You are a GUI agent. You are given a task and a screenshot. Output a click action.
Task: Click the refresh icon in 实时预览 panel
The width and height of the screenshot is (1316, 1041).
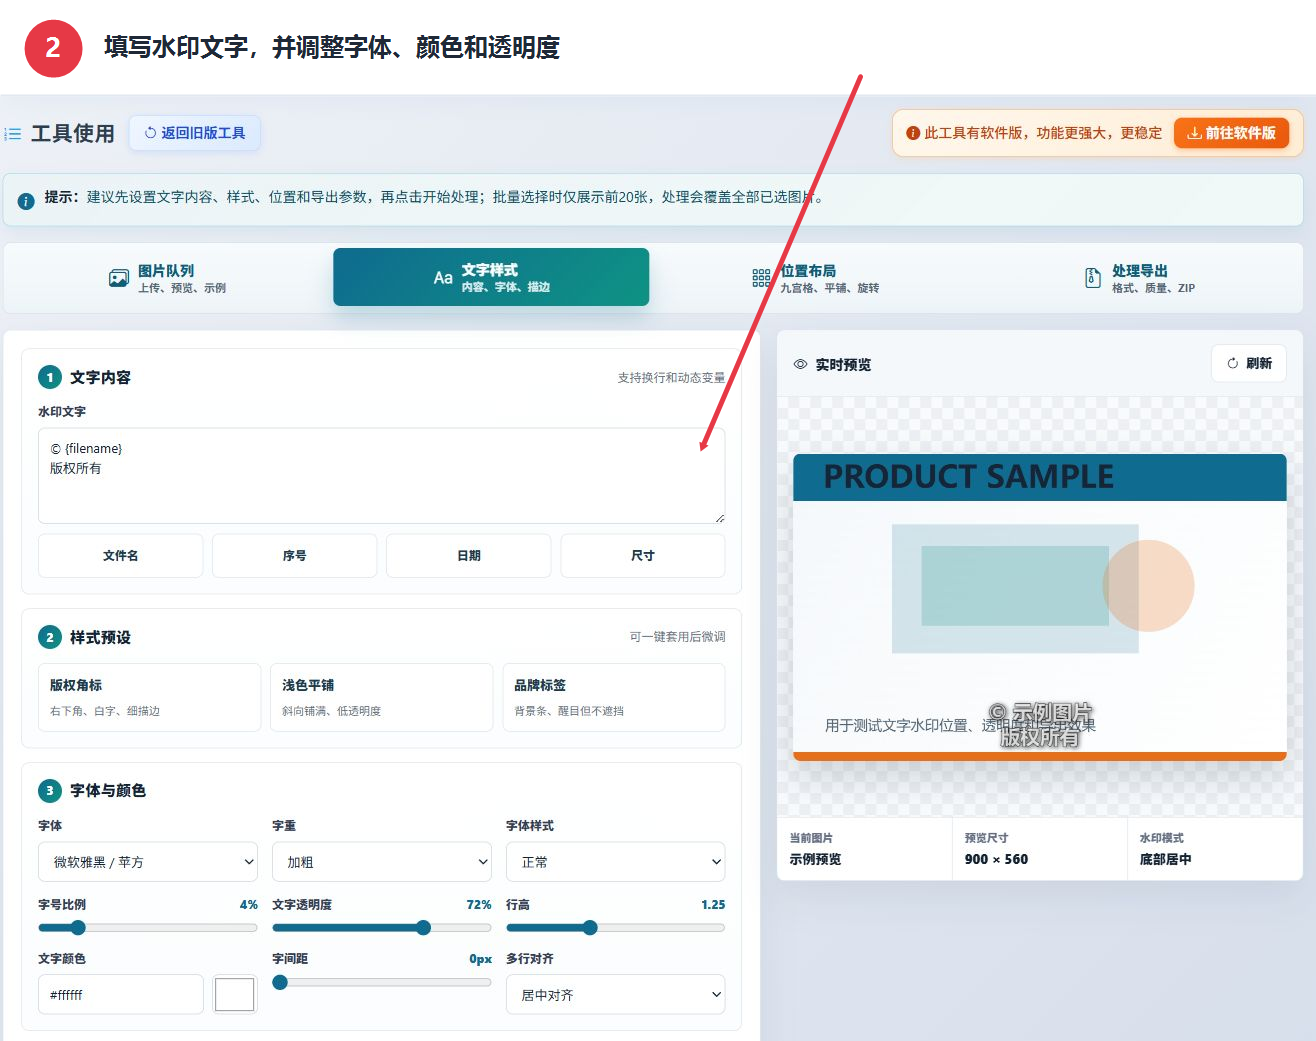point(1233,364)
